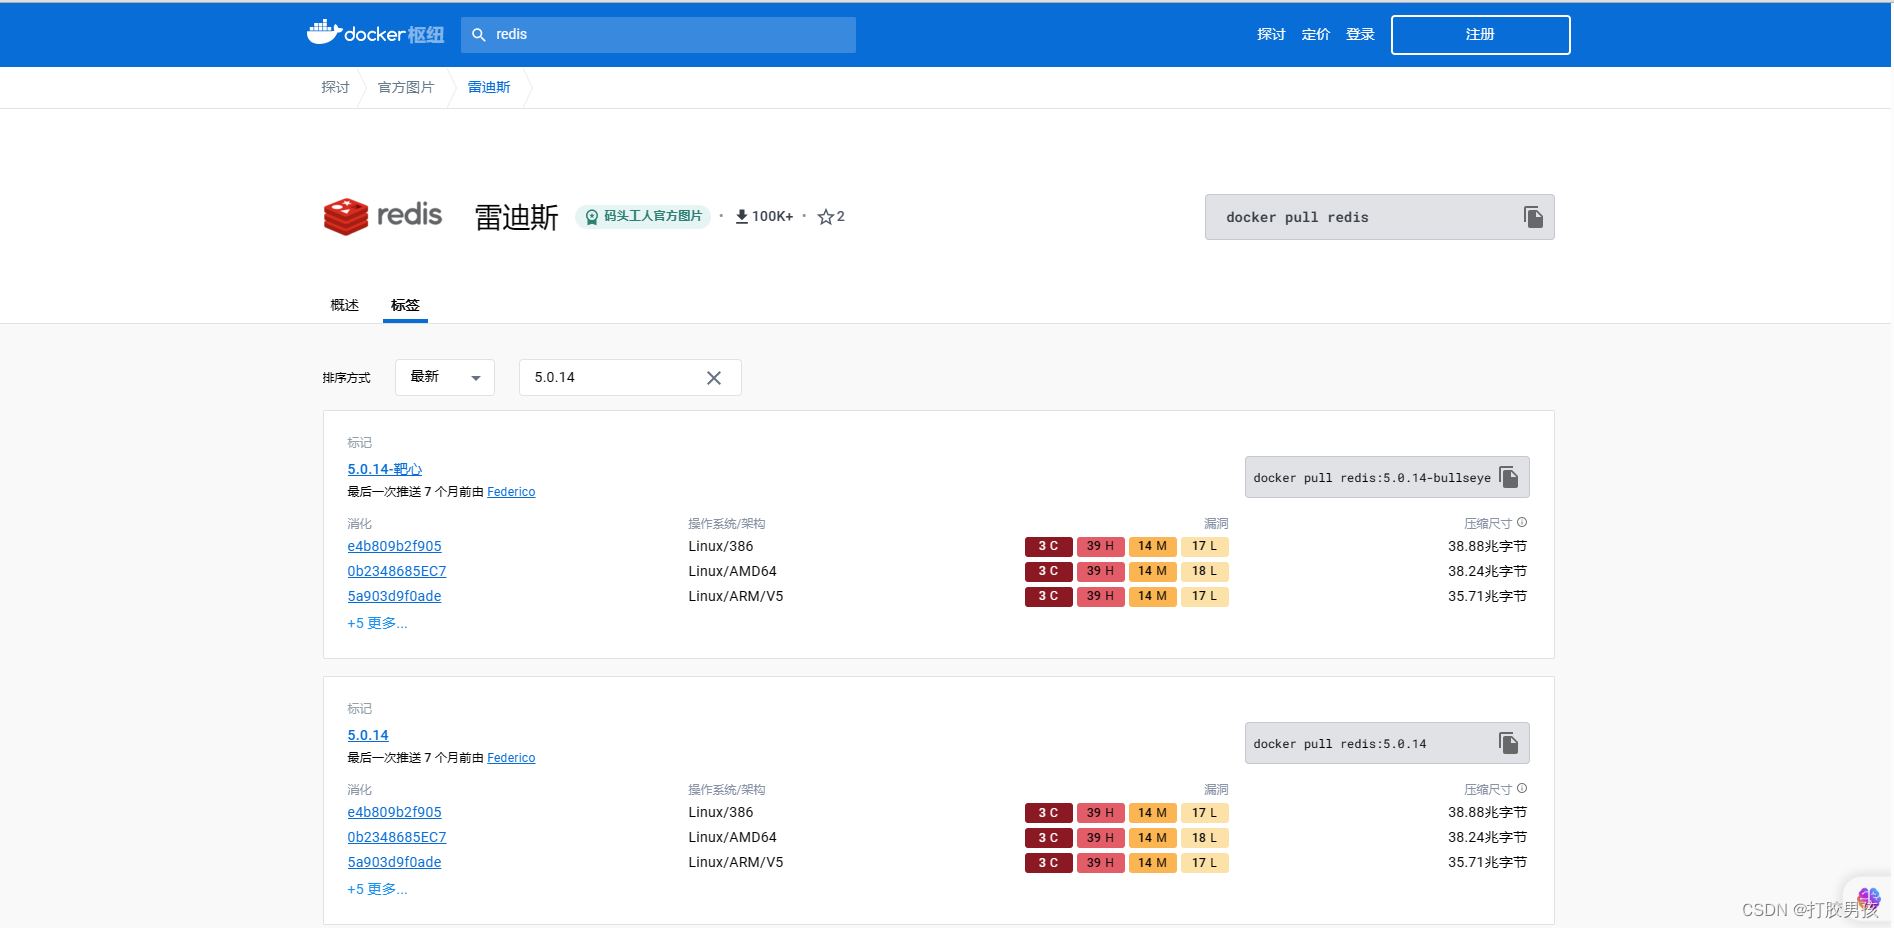This screenshot has height=928, width=1894.
Task: Click the 'docker pull redis' command box text
Action: tap(1297, 217)
